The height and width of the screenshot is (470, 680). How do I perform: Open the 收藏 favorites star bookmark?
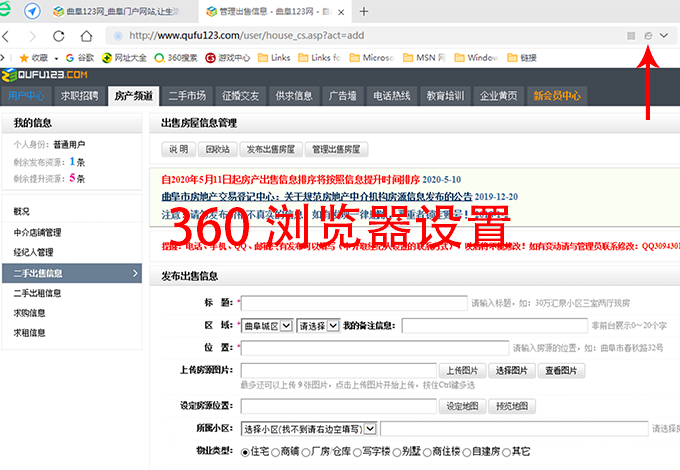(30, 58)
